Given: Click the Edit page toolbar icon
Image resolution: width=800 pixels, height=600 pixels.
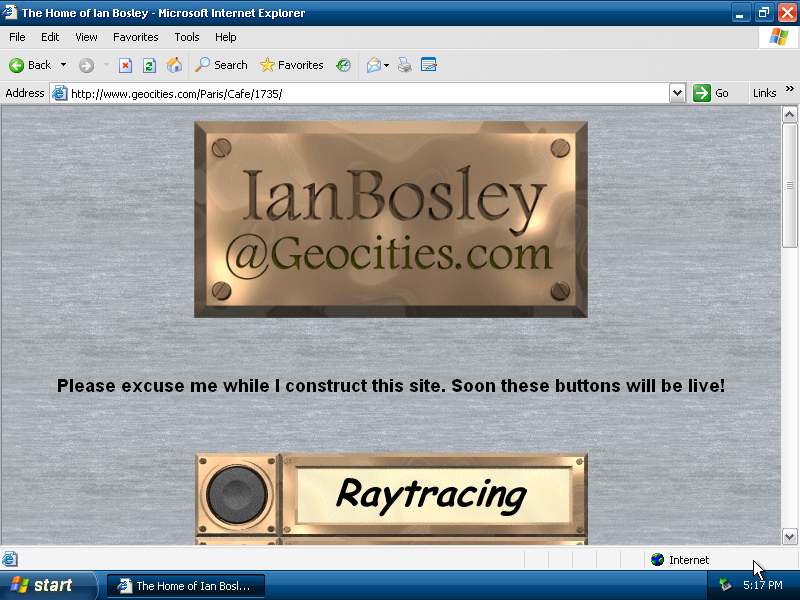Looking at the screenshot, I should pyautogui.click(x=429, y=65).
